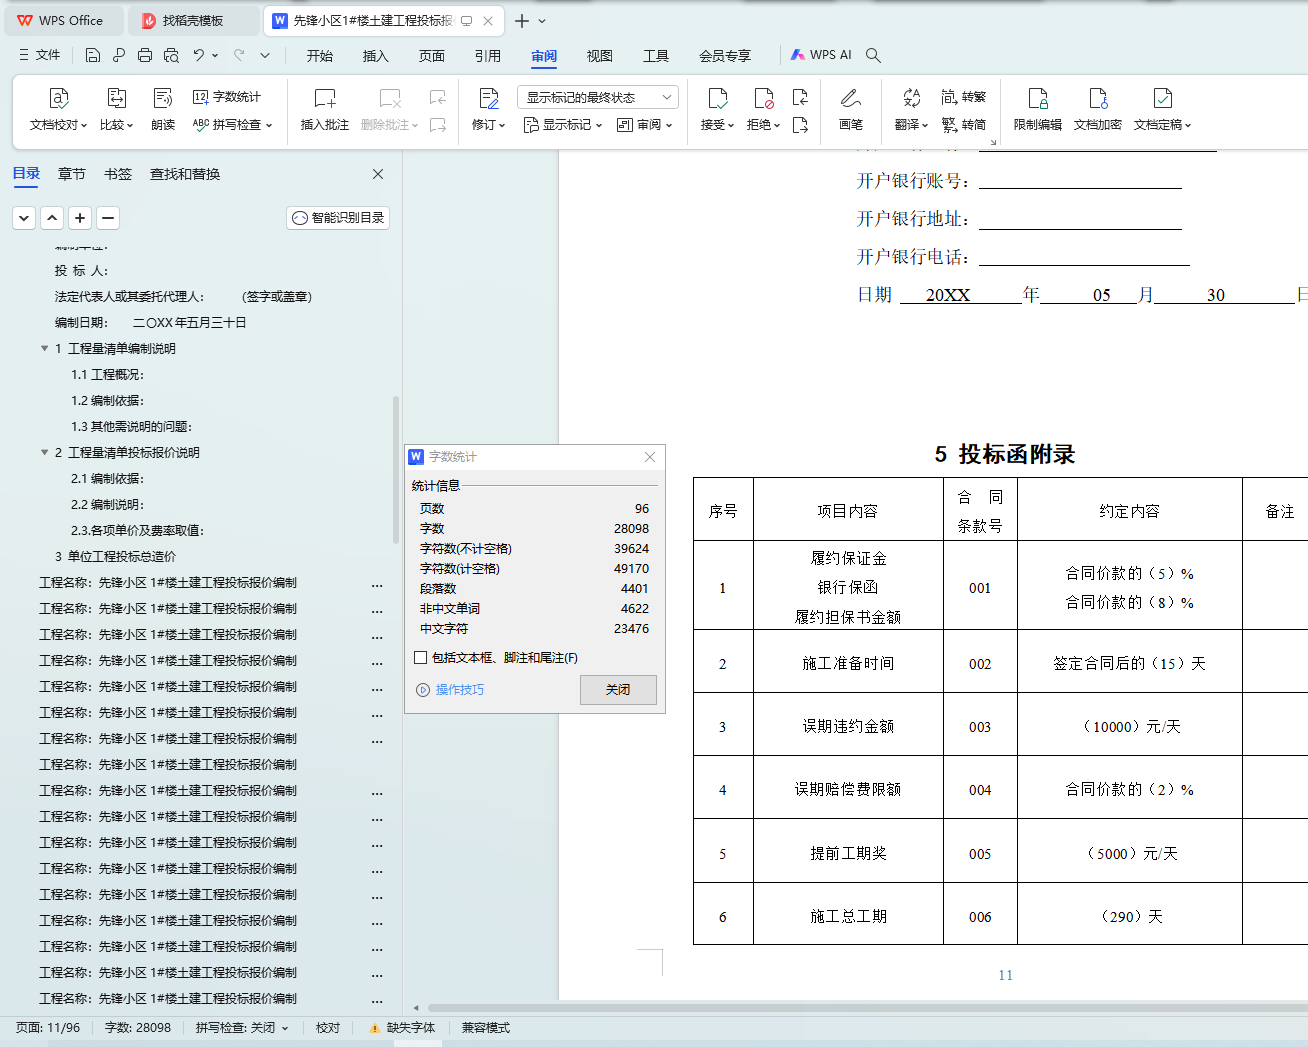This screenshot has height=1047, width=1308.
Task: Click the print icon in quick toolbar
Action: pos(145,55)
